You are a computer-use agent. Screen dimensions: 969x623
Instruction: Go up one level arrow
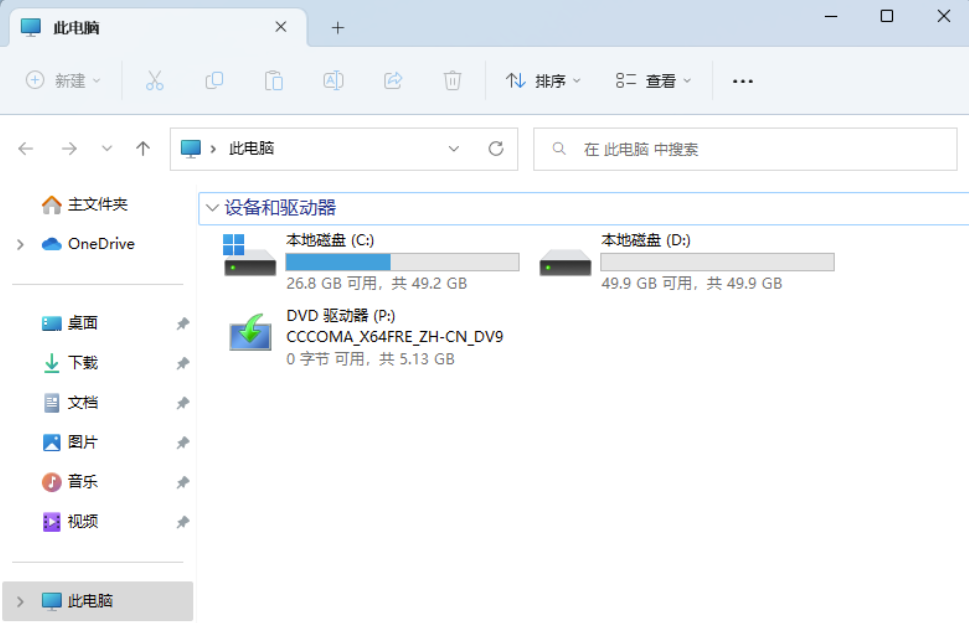pos(143,148)
